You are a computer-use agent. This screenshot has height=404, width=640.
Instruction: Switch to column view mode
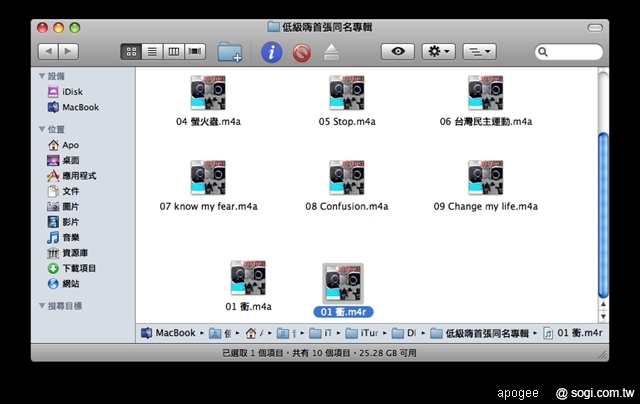tap(173, 52)
